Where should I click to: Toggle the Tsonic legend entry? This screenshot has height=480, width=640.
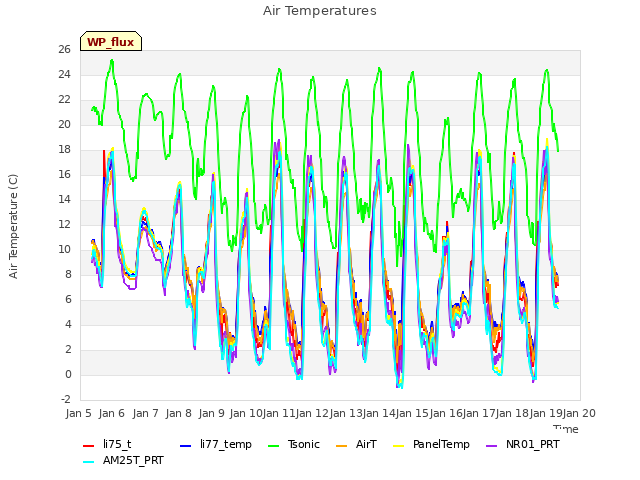293,444
